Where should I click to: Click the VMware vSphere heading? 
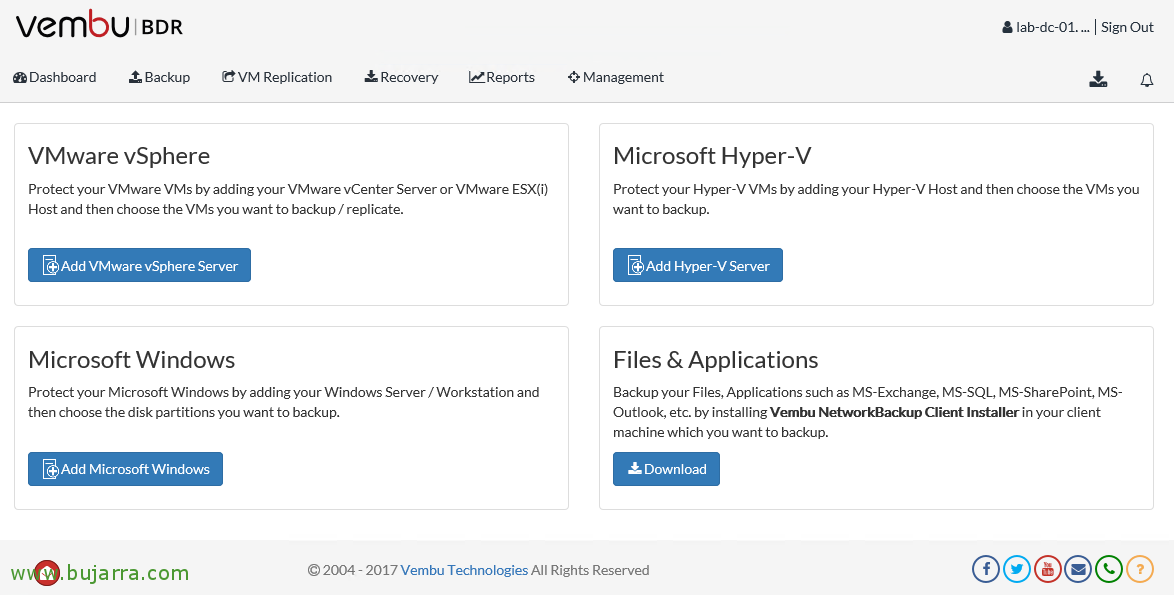(x=119, y=156)
